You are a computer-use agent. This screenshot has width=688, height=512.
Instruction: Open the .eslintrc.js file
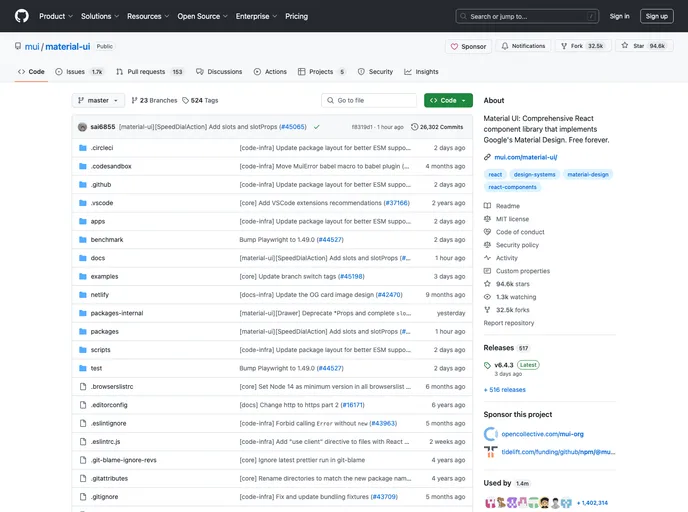pos(105,441)
